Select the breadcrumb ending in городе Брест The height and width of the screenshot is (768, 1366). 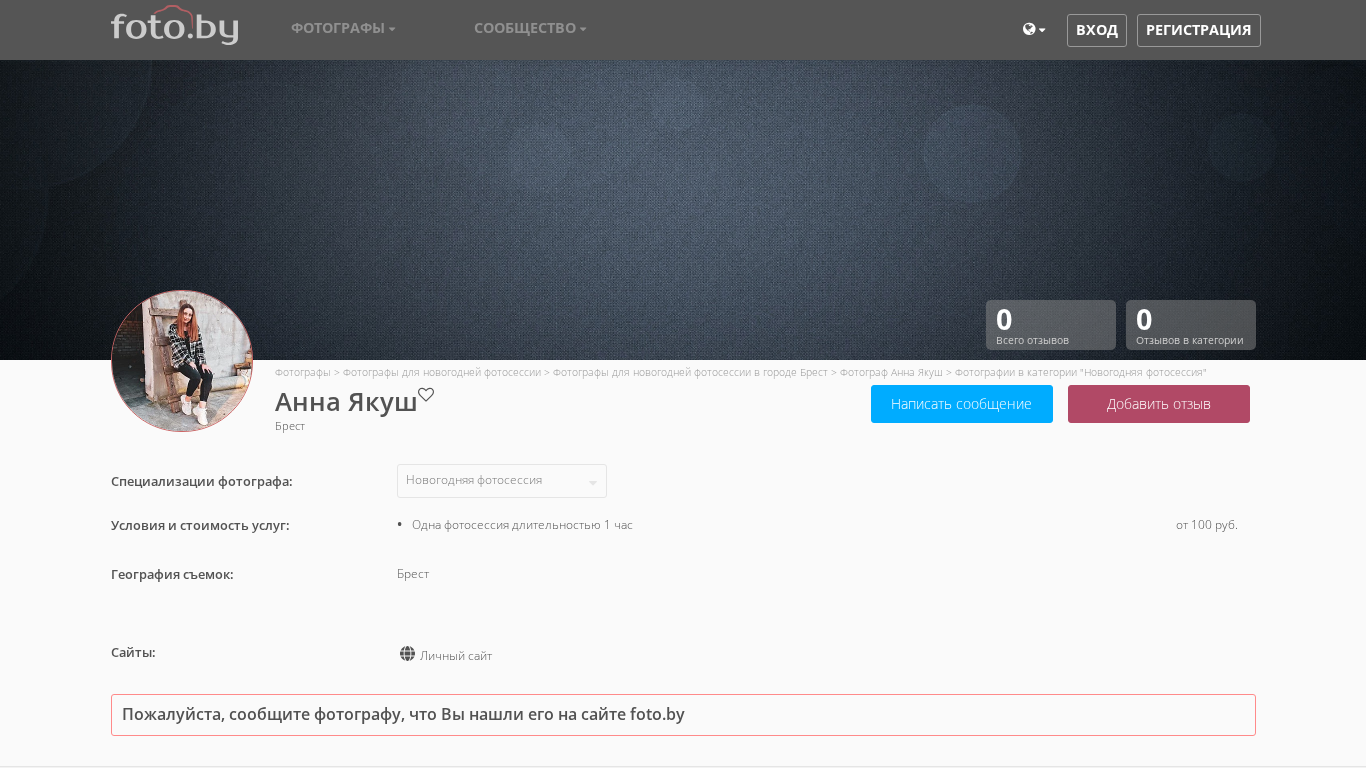click(690, 372)
